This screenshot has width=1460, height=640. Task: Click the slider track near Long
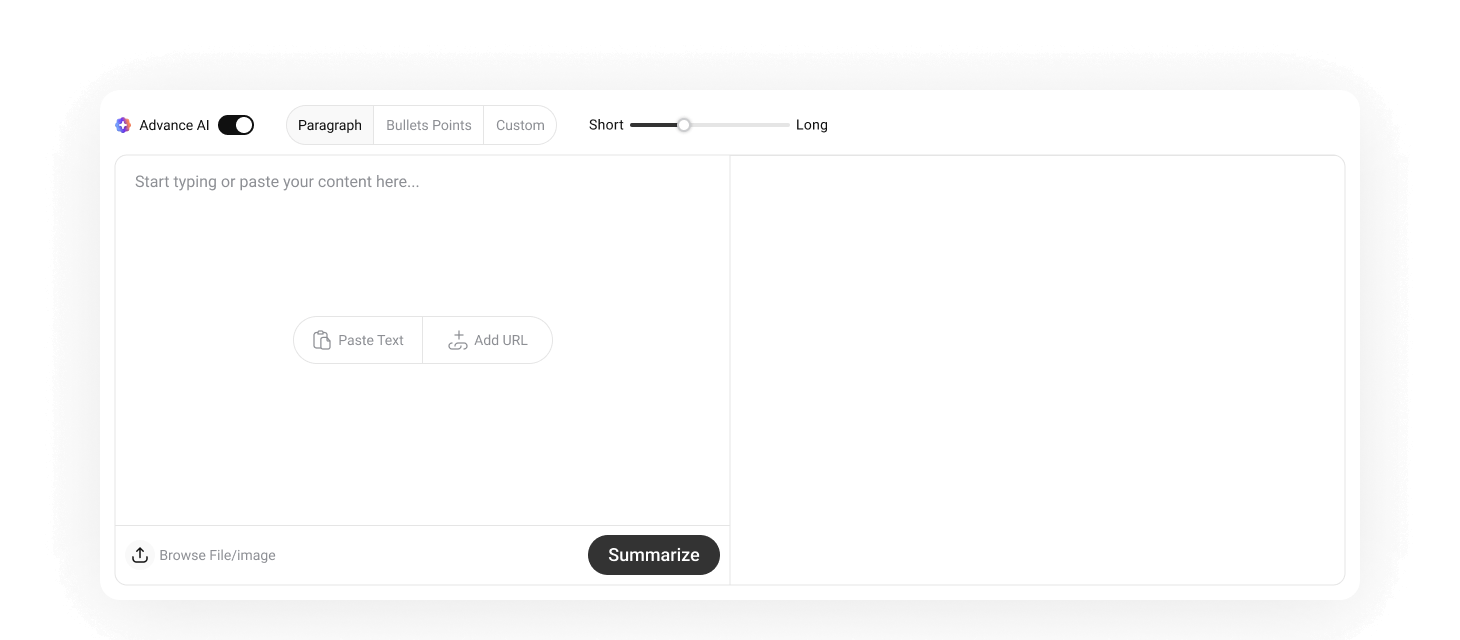point(770,125)
